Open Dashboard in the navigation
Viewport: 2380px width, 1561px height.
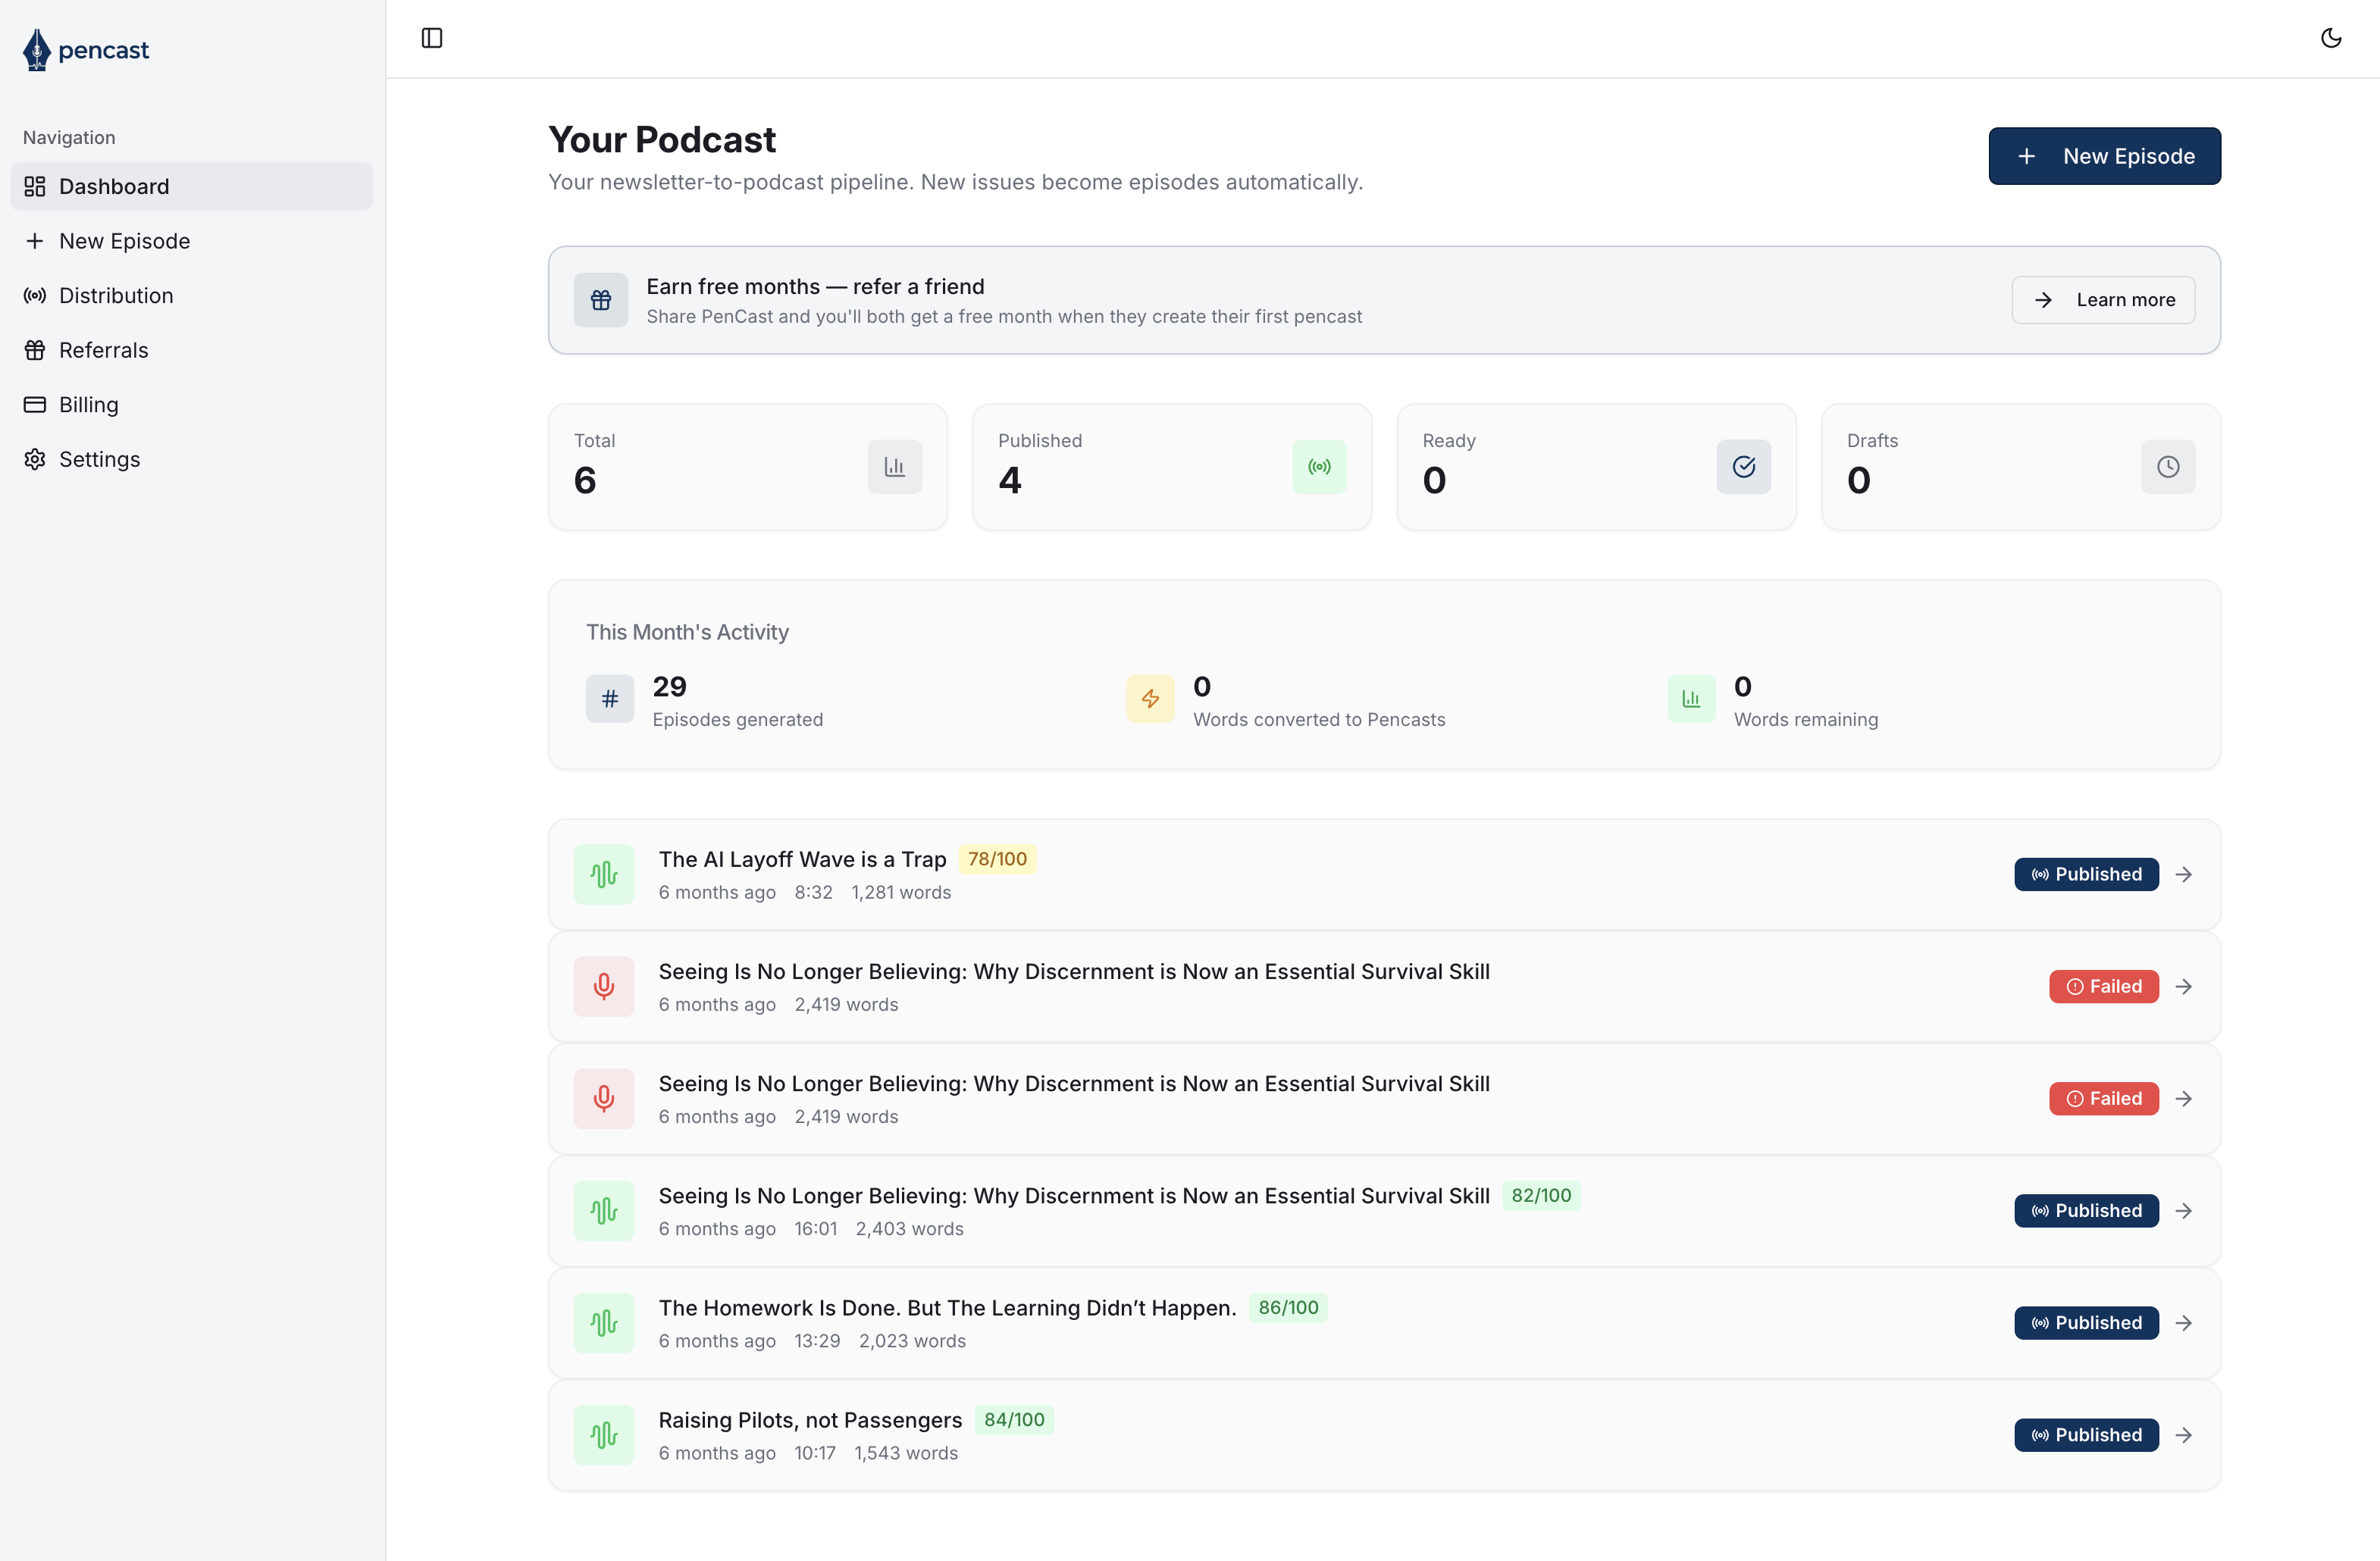point(191,186)
